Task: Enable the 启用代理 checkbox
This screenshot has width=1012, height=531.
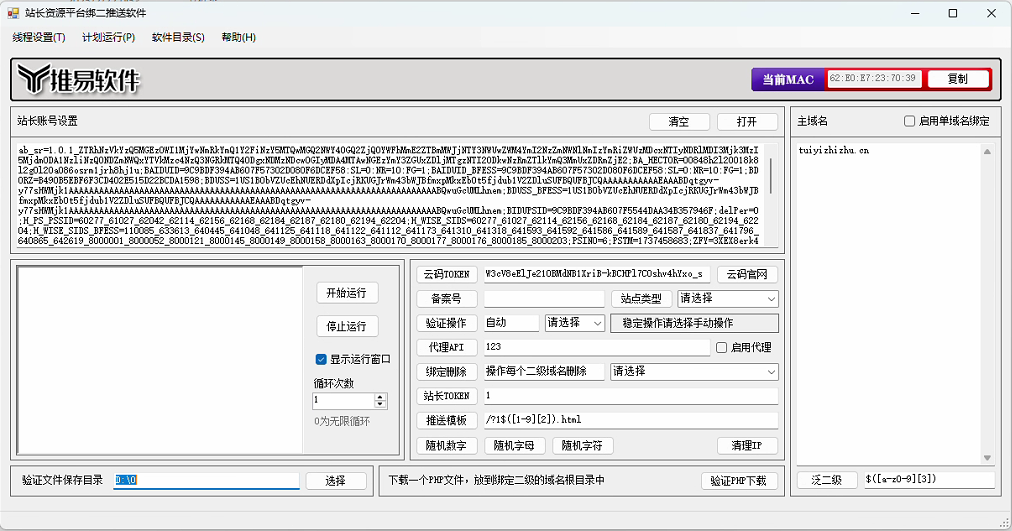Action: coord(722,347)
